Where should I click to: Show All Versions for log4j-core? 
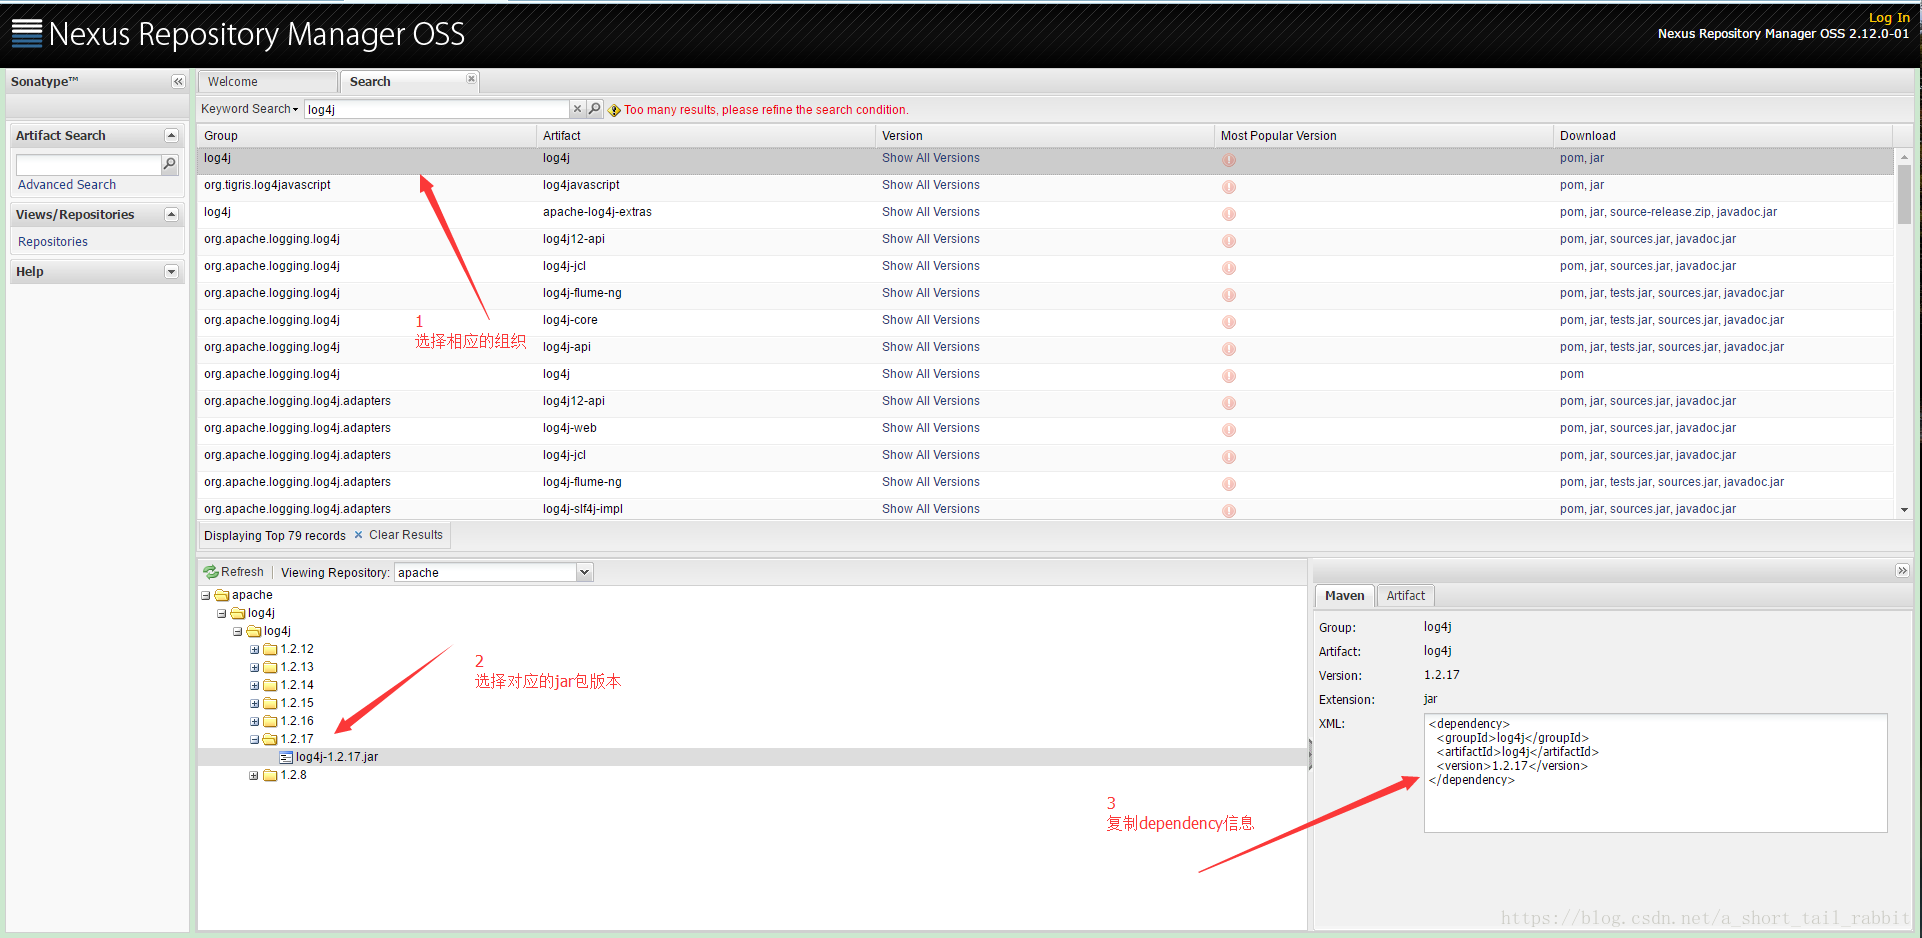[x=931, y=320]
